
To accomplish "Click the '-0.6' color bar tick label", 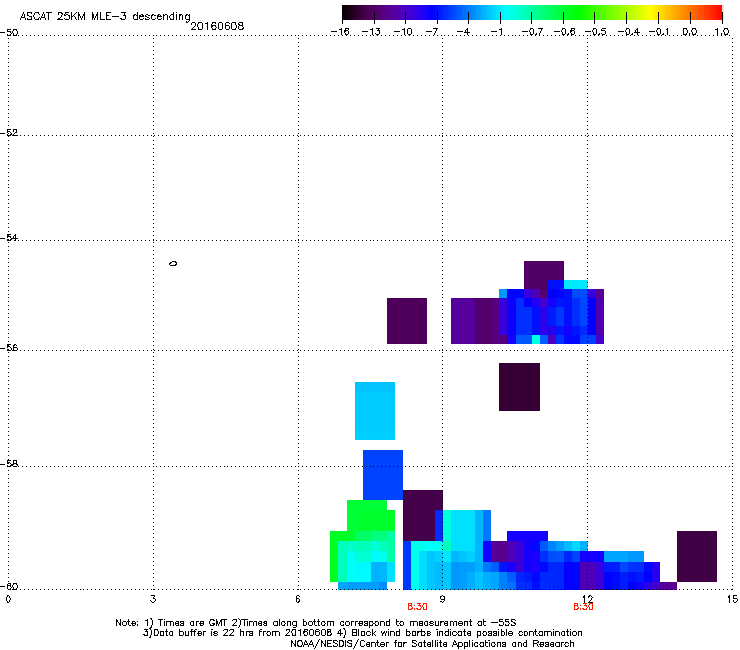I will [x=563, y=32].
